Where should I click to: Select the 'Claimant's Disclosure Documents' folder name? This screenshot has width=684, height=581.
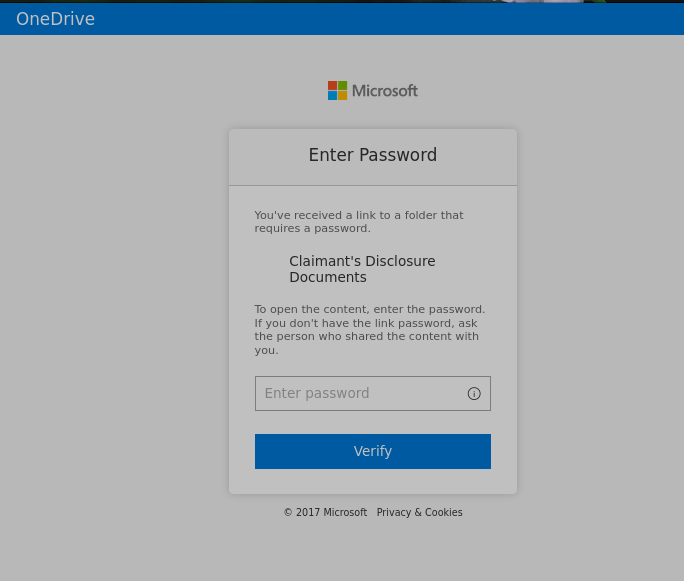click(362, 269)
